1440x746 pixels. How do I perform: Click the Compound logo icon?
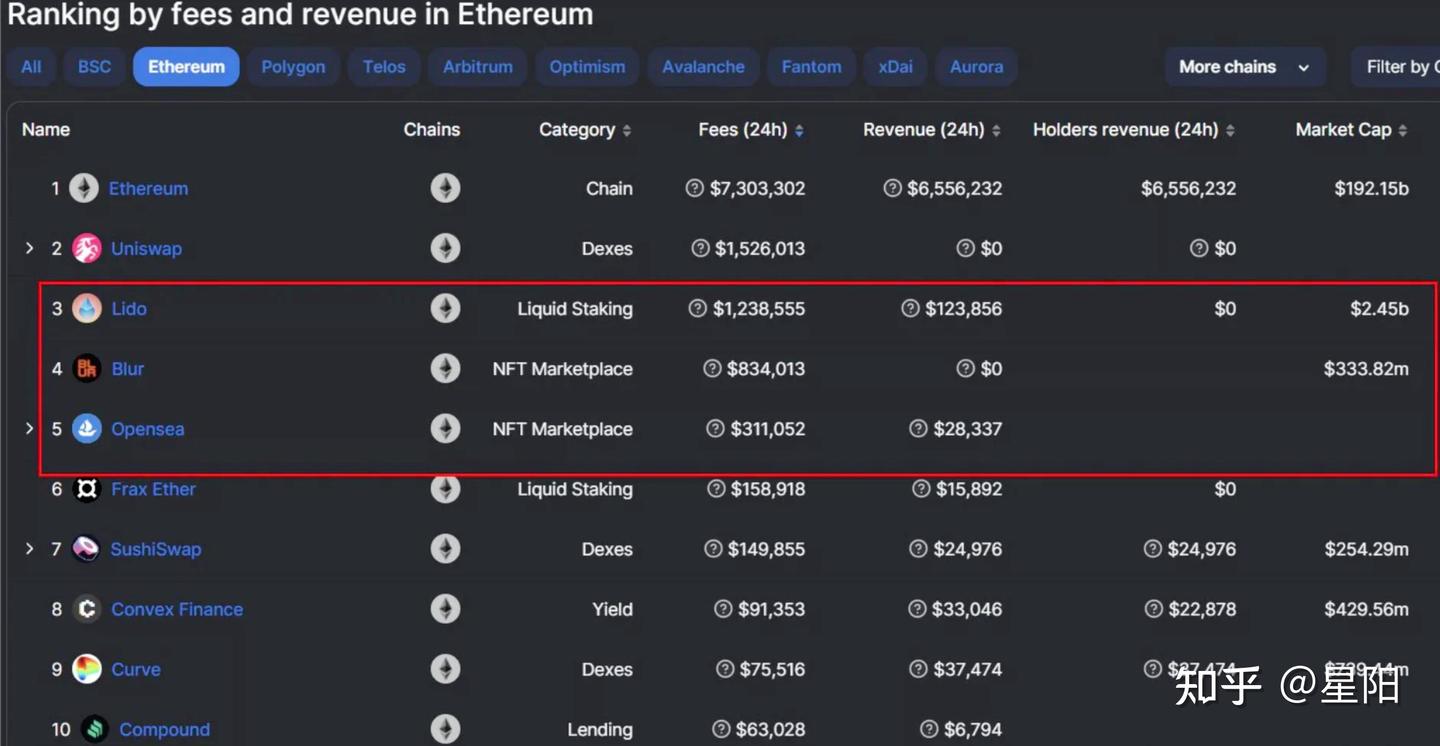pos(95,729)
